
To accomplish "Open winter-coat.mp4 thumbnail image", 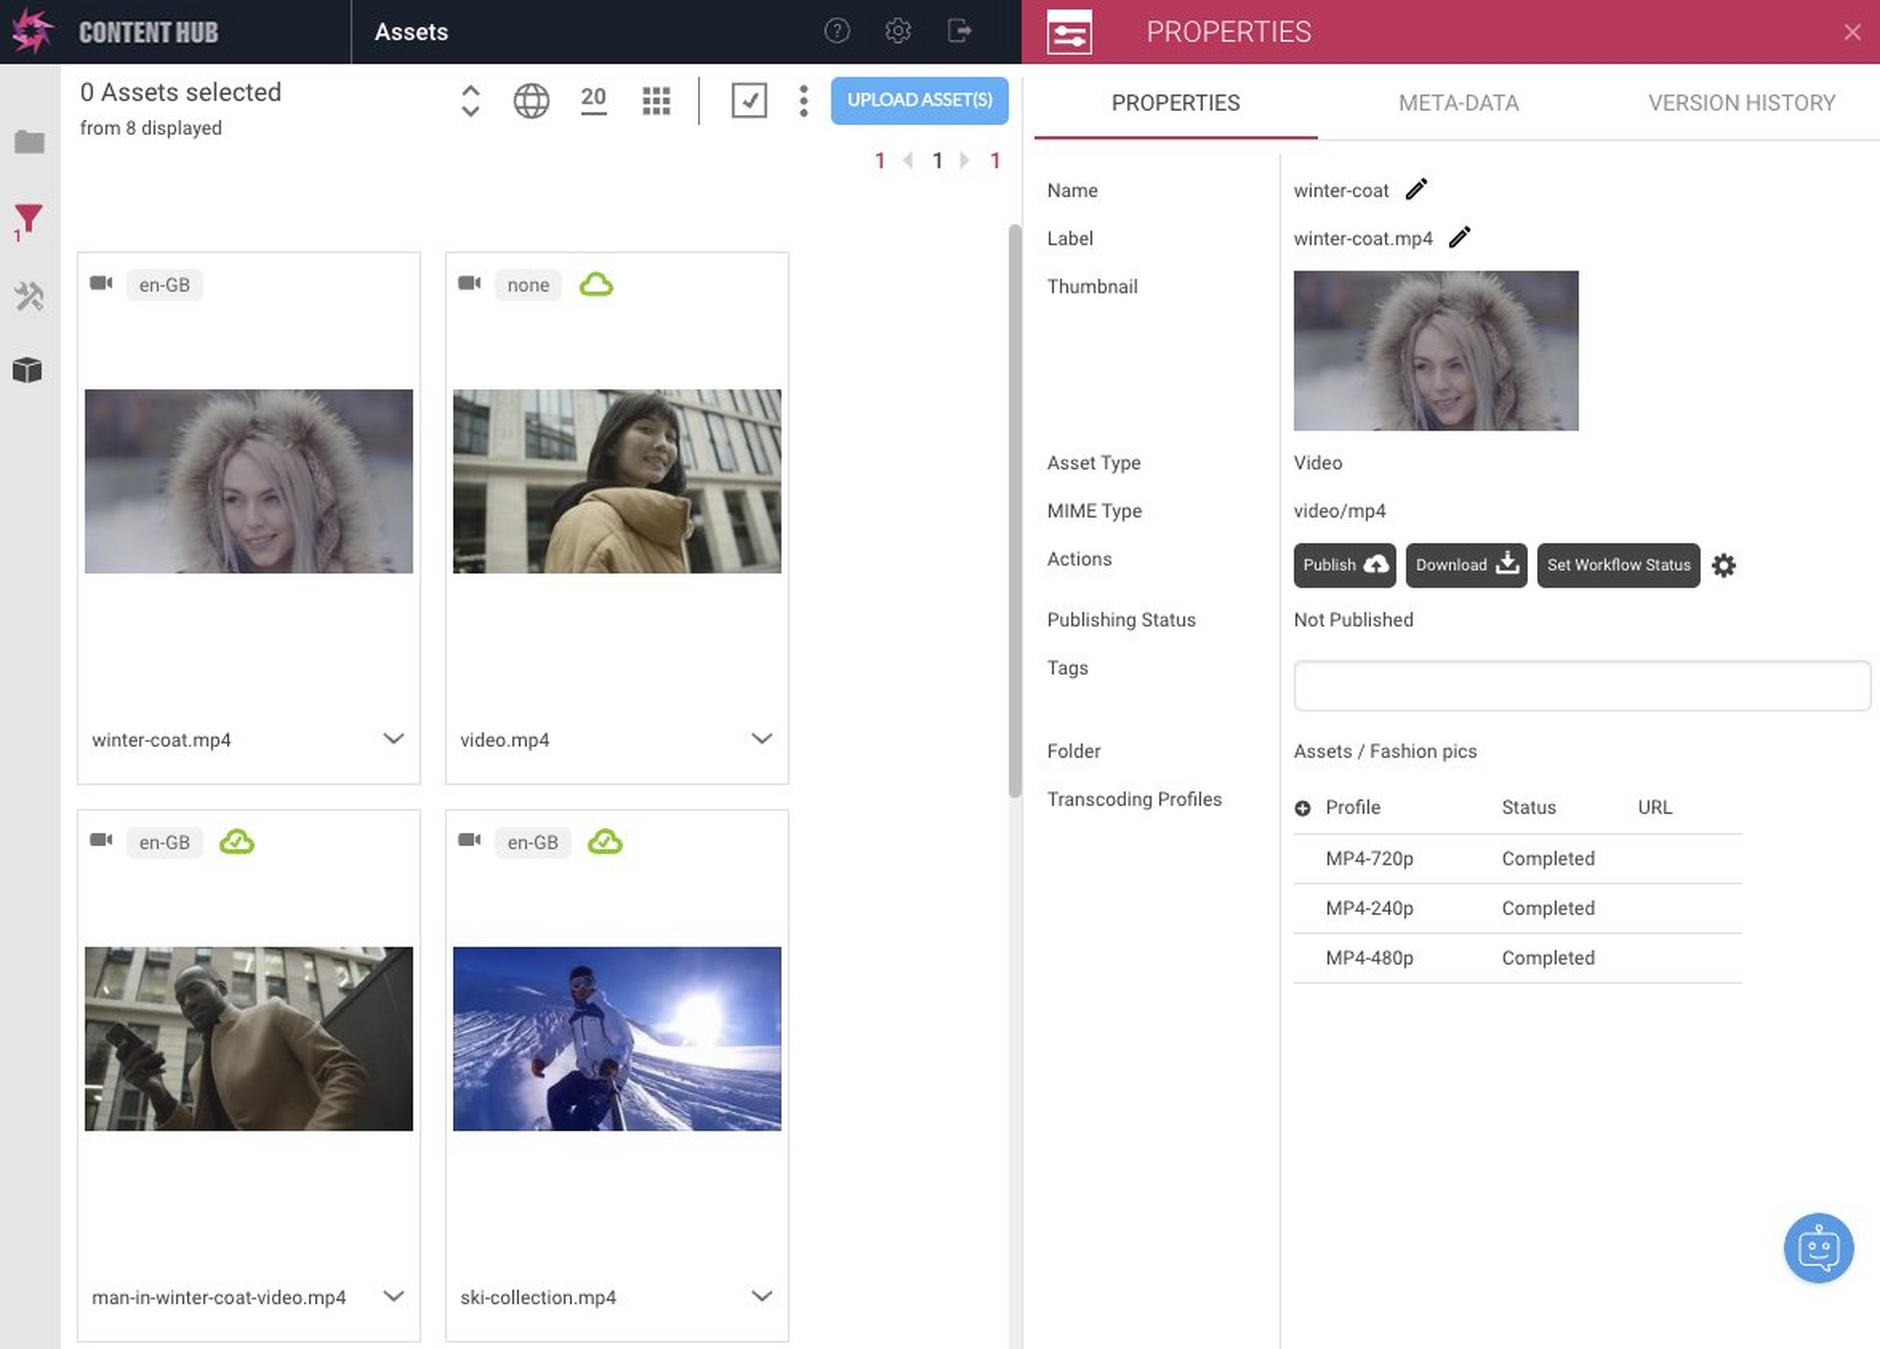I will coord(248,481).
